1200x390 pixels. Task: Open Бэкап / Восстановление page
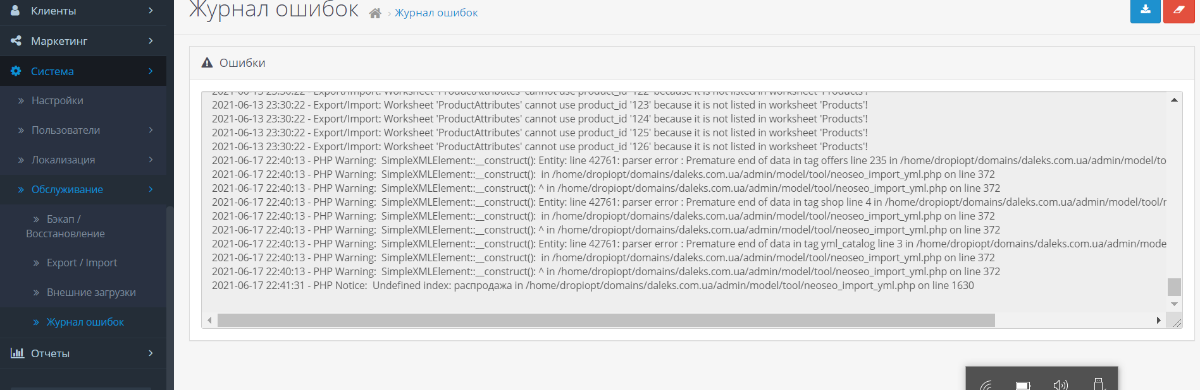65,225
